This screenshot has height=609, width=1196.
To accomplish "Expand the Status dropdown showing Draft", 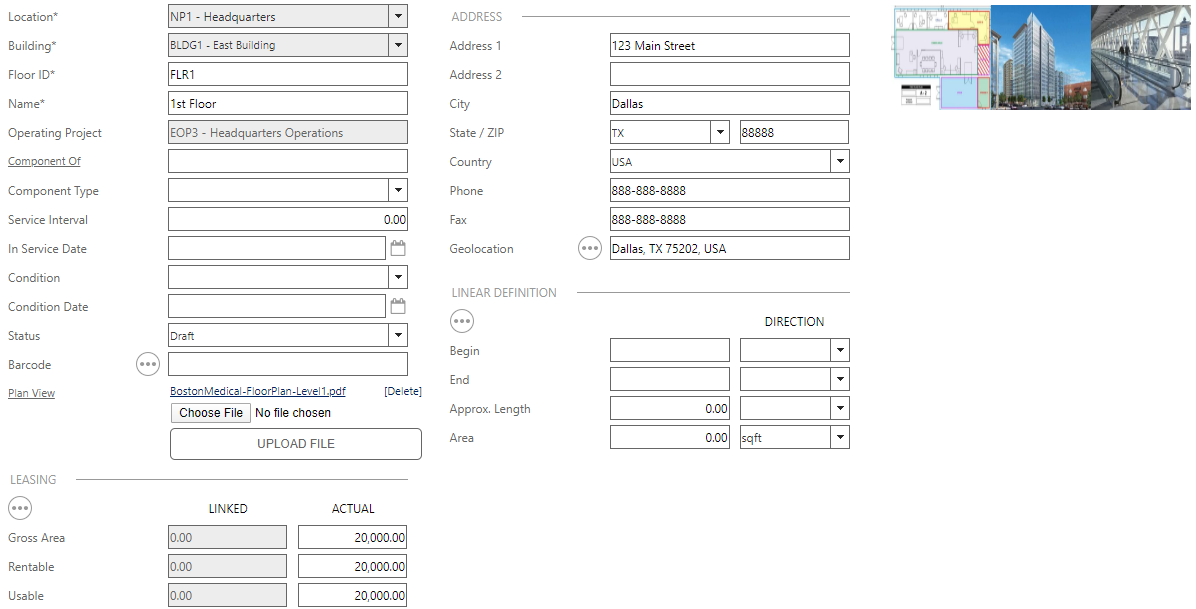I will coord(397,336).
